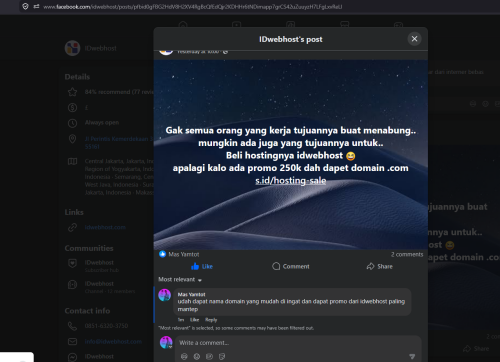Click the send comment arrow icon
Image resolution: width=500 pixels, height=362 pixels.
(412, 357)
